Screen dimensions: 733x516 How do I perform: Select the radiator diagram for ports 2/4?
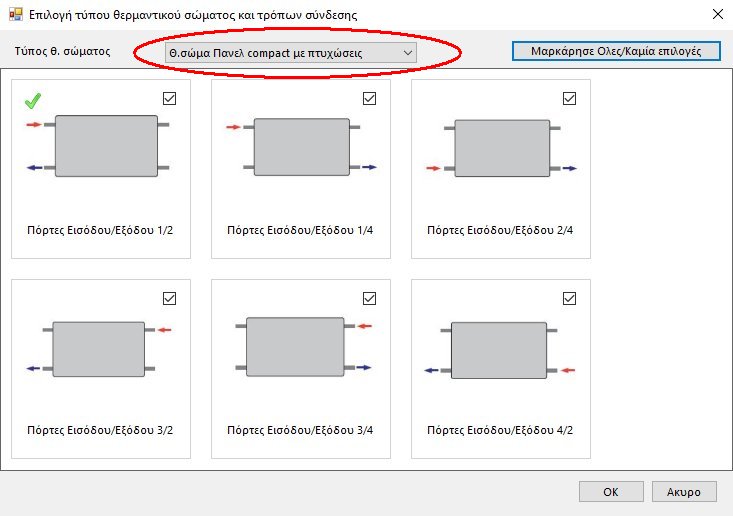pos(502,148)
